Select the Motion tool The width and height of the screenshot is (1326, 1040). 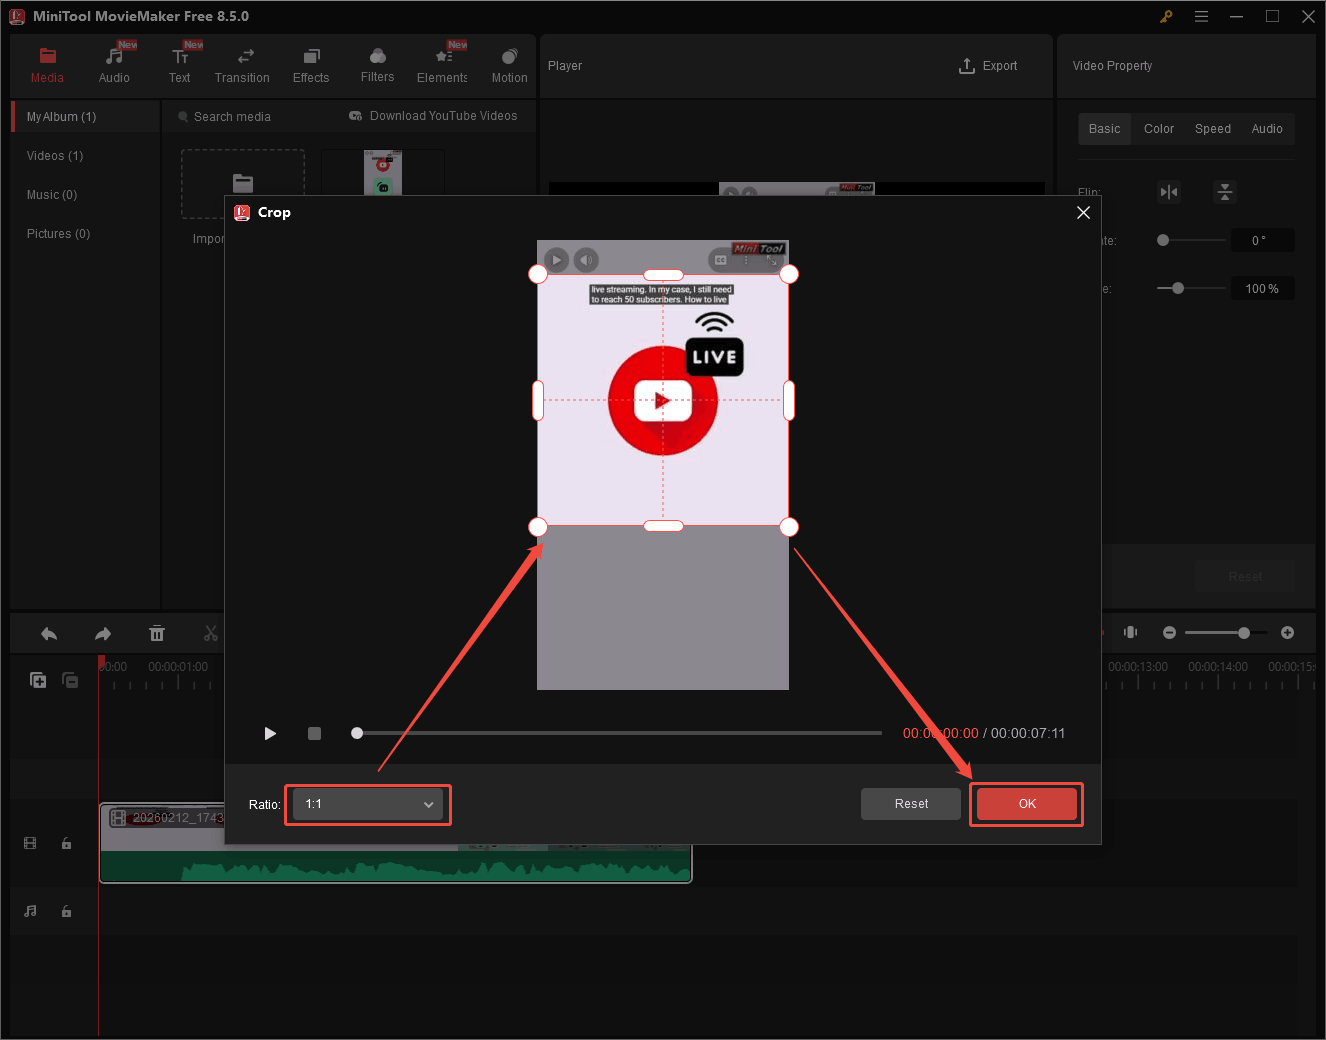click(x=509, y=63)
